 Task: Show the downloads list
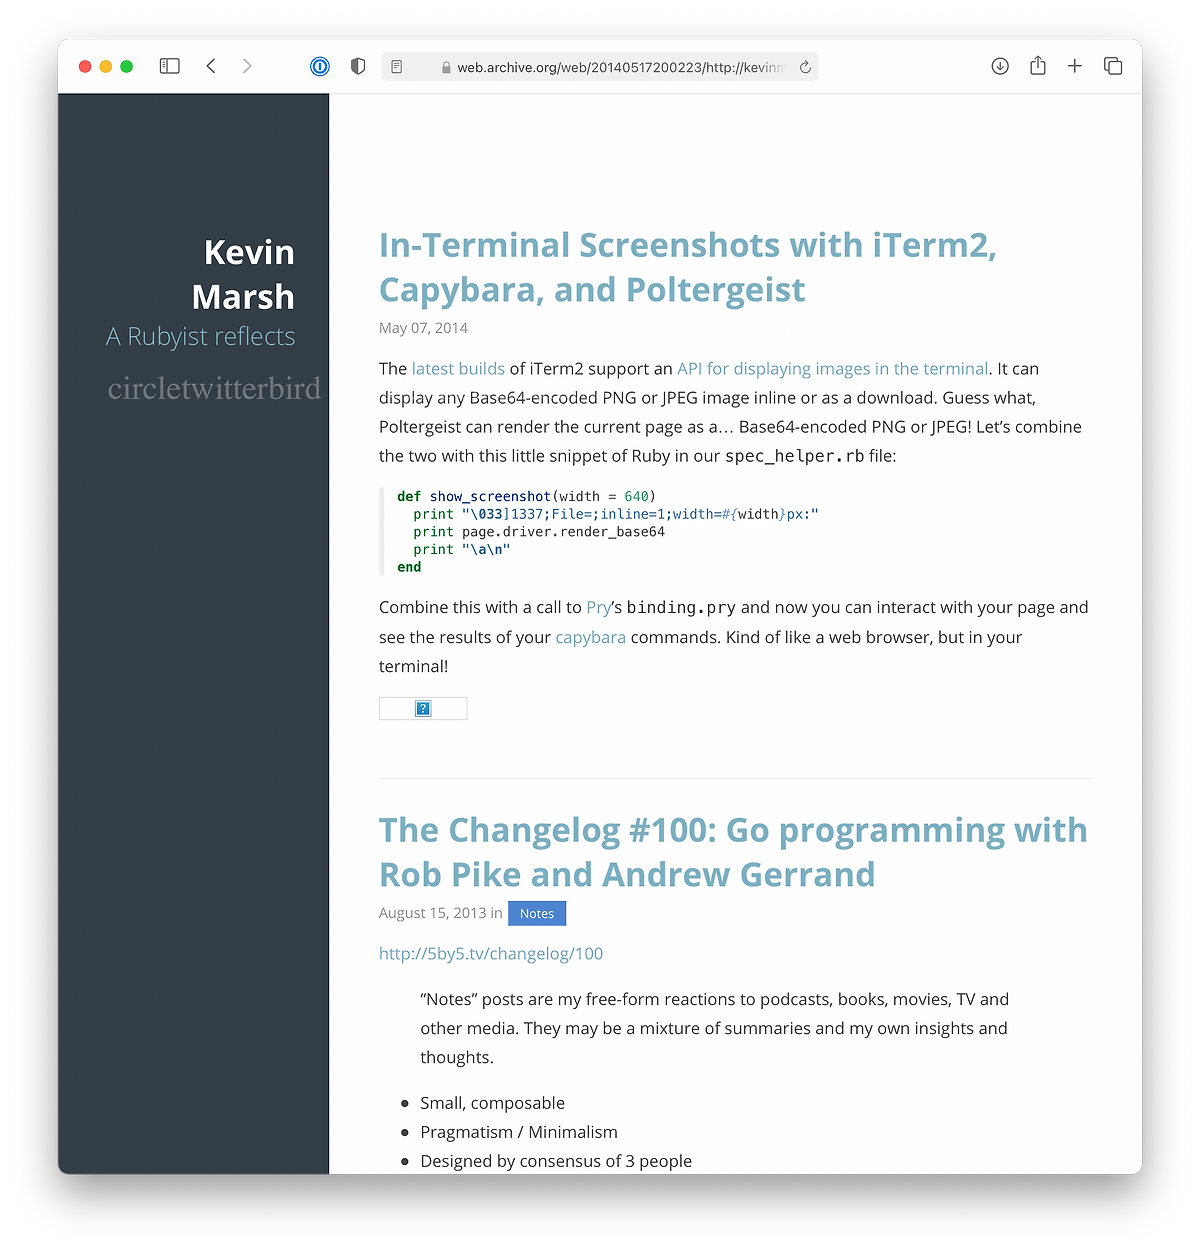pyautogui.click(x=1000, y=66)
